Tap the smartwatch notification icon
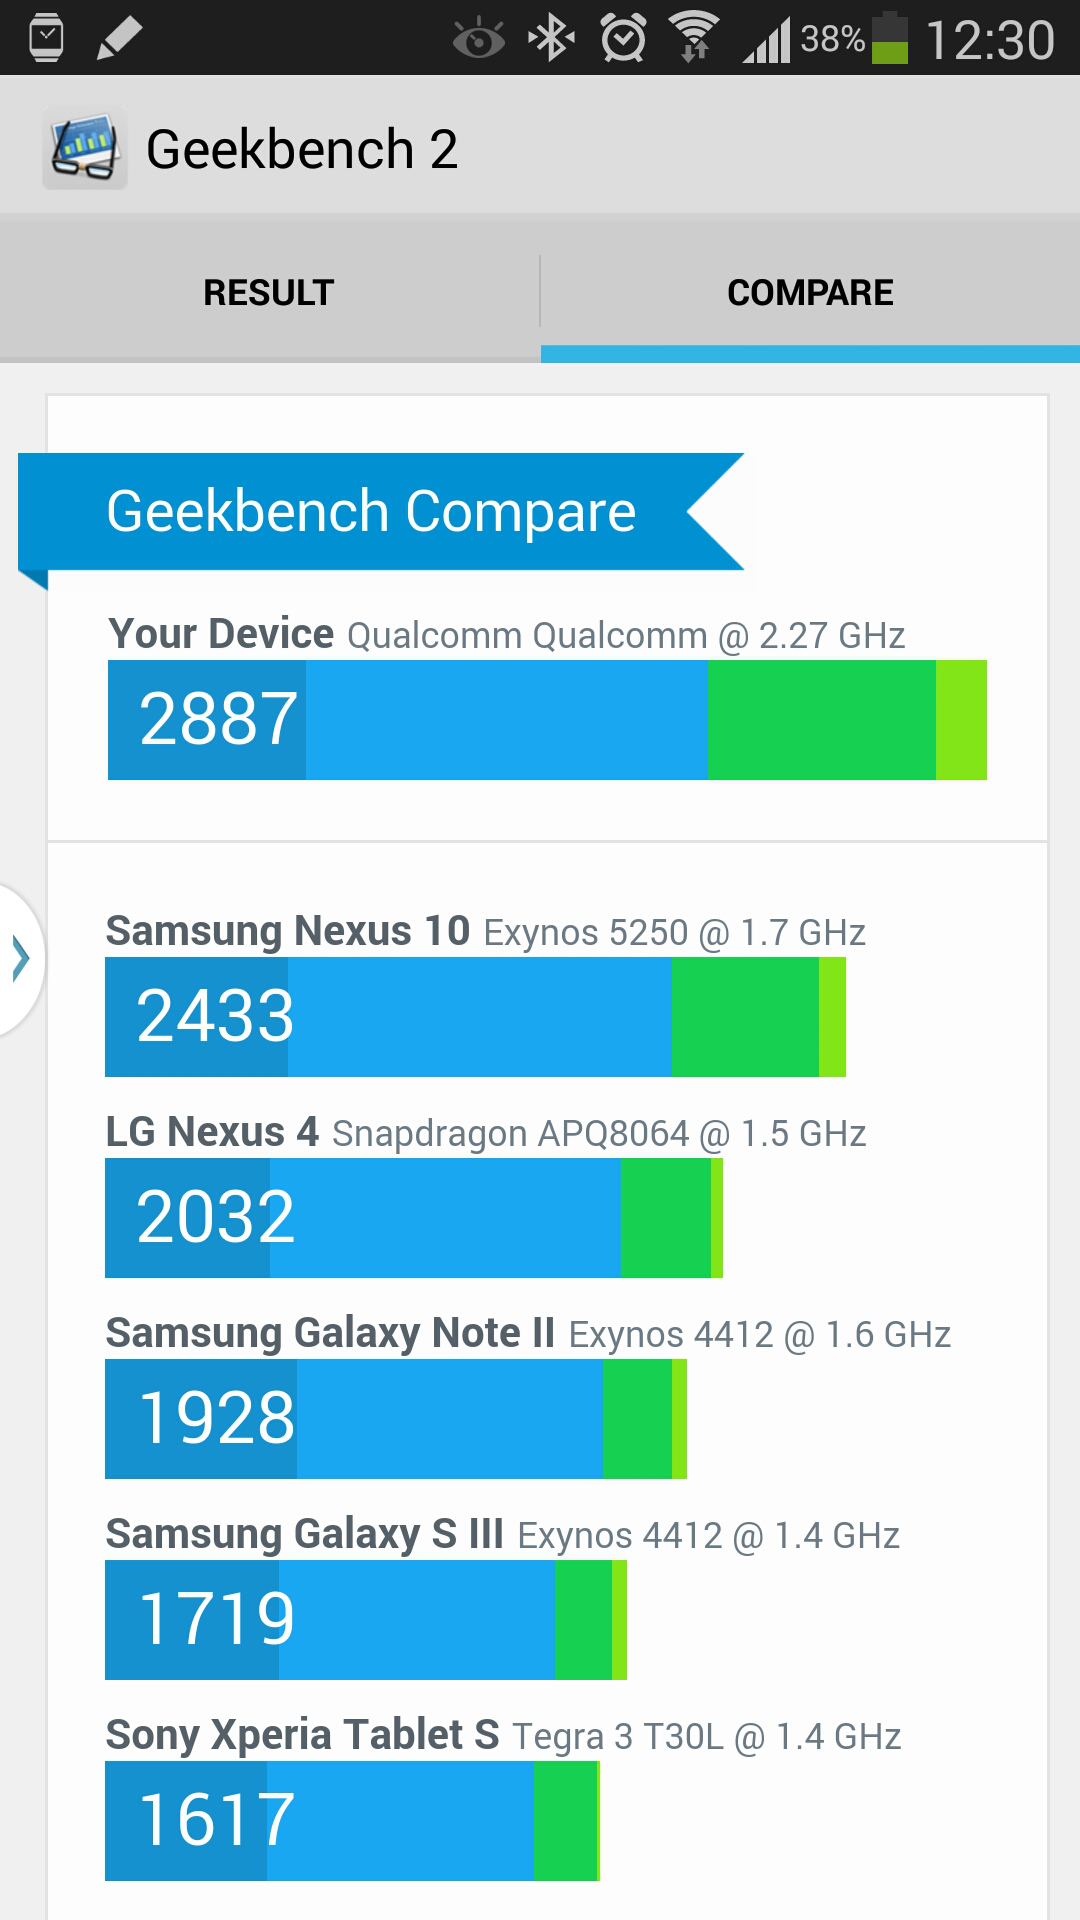Screen dimensions: 1080x1920 pos(46,38)
